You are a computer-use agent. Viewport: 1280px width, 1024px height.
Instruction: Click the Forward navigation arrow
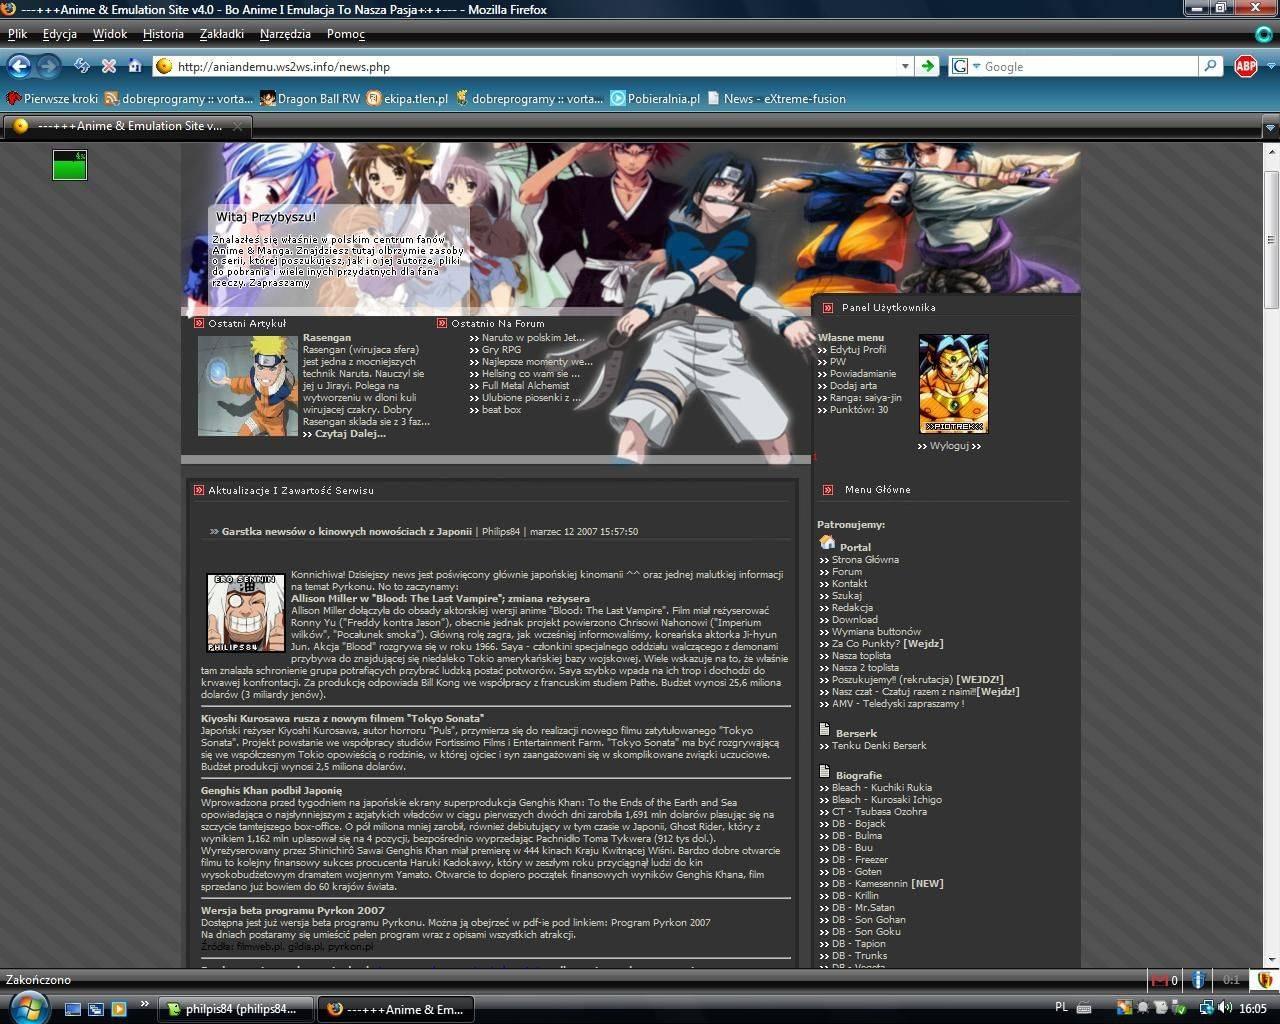point(47,66)
